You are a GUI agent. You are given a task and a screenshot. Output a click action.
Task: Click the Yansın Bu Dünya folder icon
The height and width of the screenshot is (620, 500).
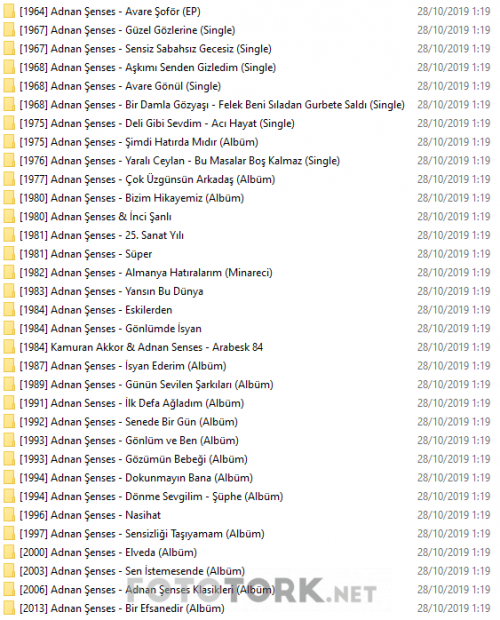coord(9,291)
